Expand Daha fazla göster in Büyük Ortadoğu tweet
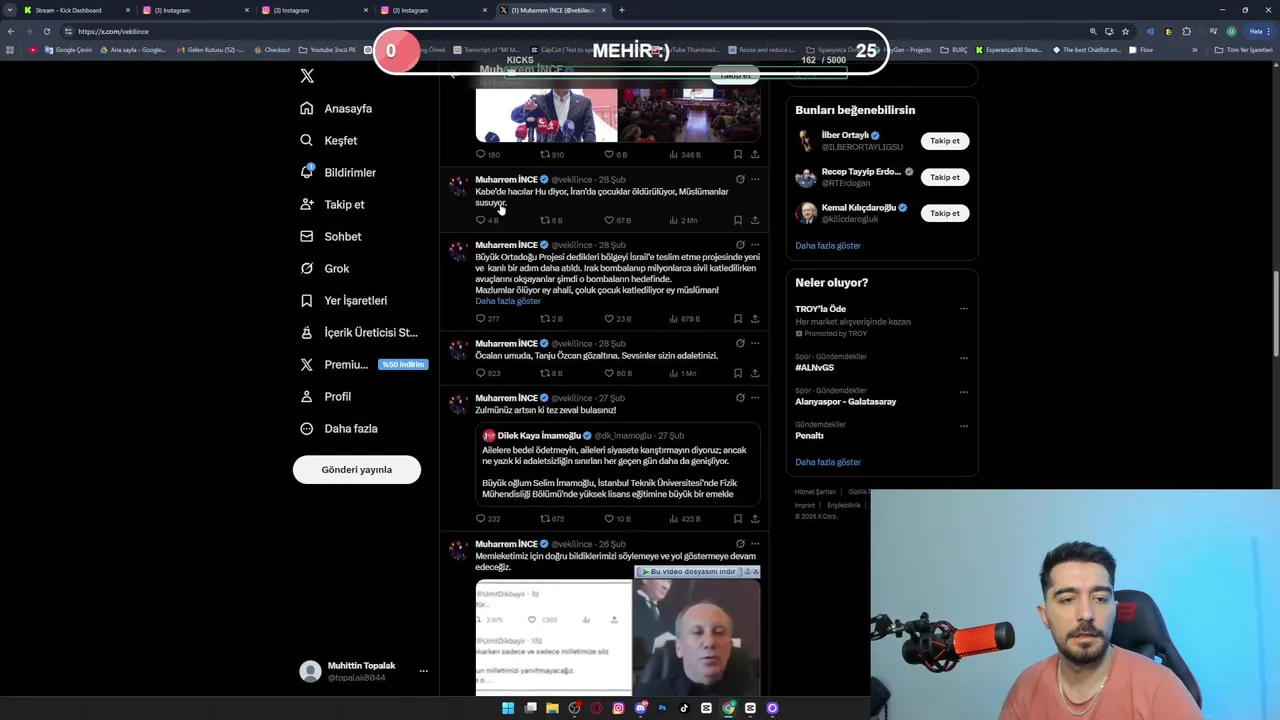Image resolution: width=1280 pixels, height=720 pixels. 508,301
